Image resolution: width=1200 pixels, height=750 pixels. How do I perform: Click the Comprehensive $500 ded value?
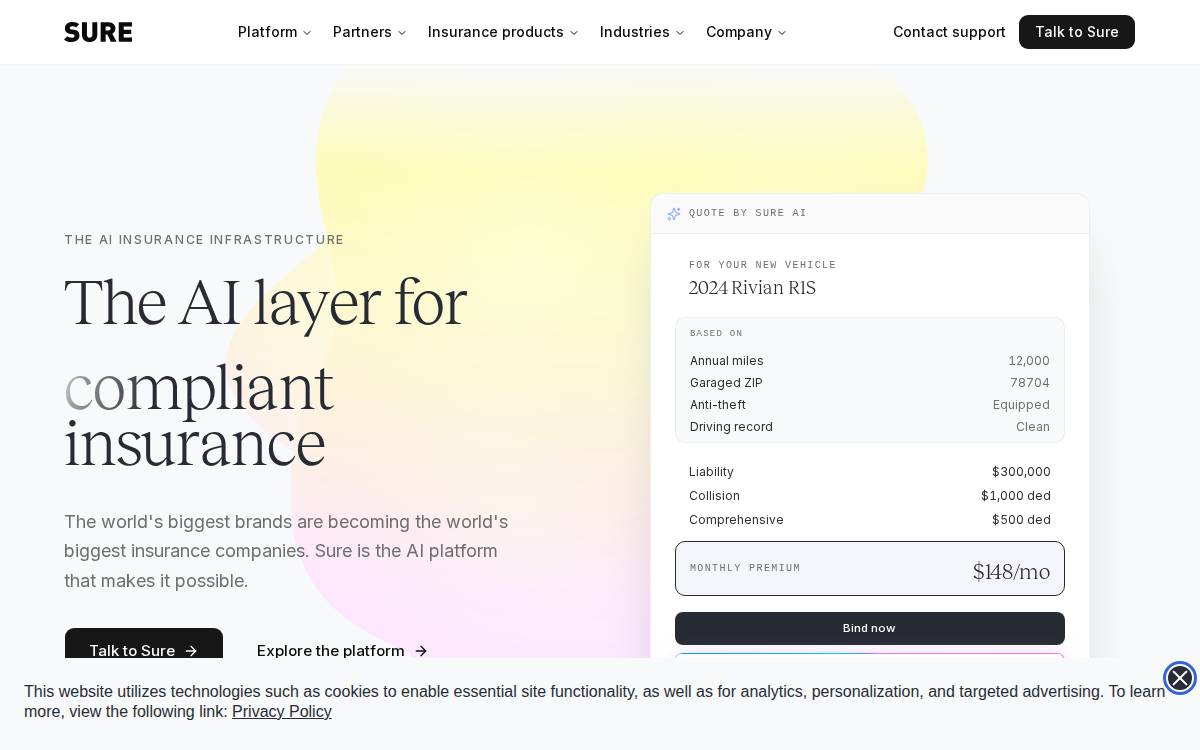point(1021,520)
